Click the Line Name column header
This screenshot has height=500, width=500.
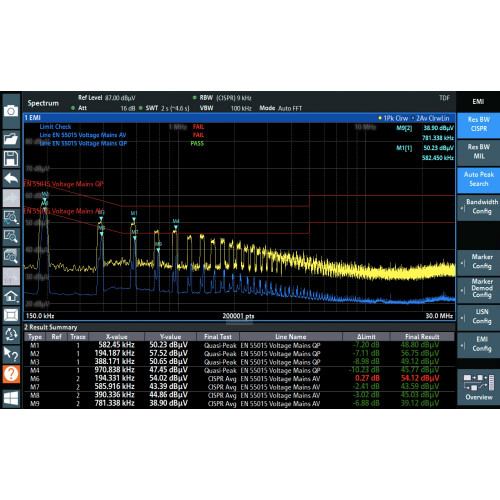click(291, 337)
